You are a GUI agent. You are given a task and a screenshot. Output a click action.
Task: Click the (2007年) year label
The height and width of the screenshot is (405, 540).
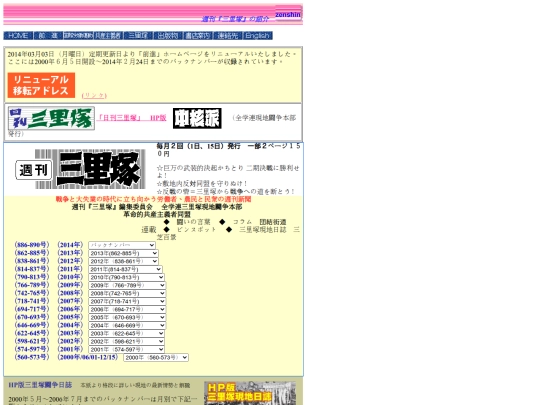[70, 301]
